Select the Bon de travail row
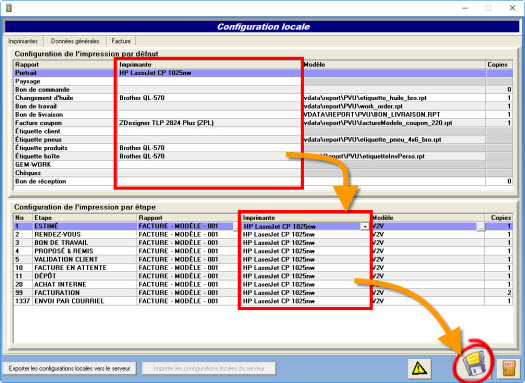Image resolution: width=525 pixels, height=383 pixels. (x=263, y=106)
